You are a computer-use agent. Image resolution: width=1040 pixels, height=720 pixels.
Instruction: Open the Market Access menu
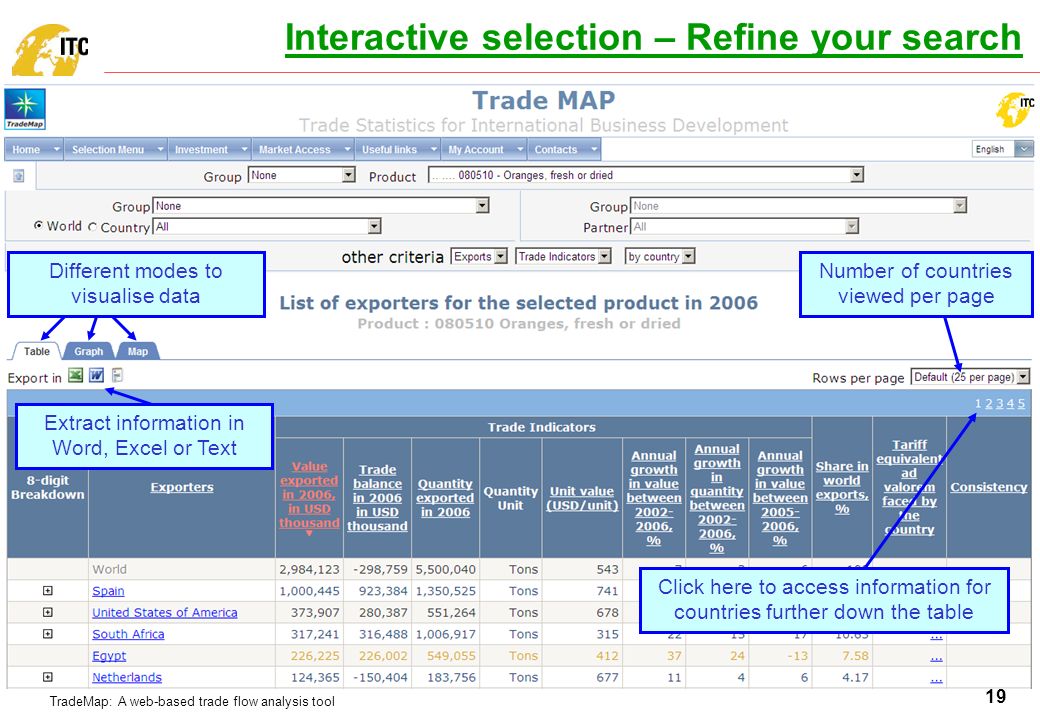[303, 150]
